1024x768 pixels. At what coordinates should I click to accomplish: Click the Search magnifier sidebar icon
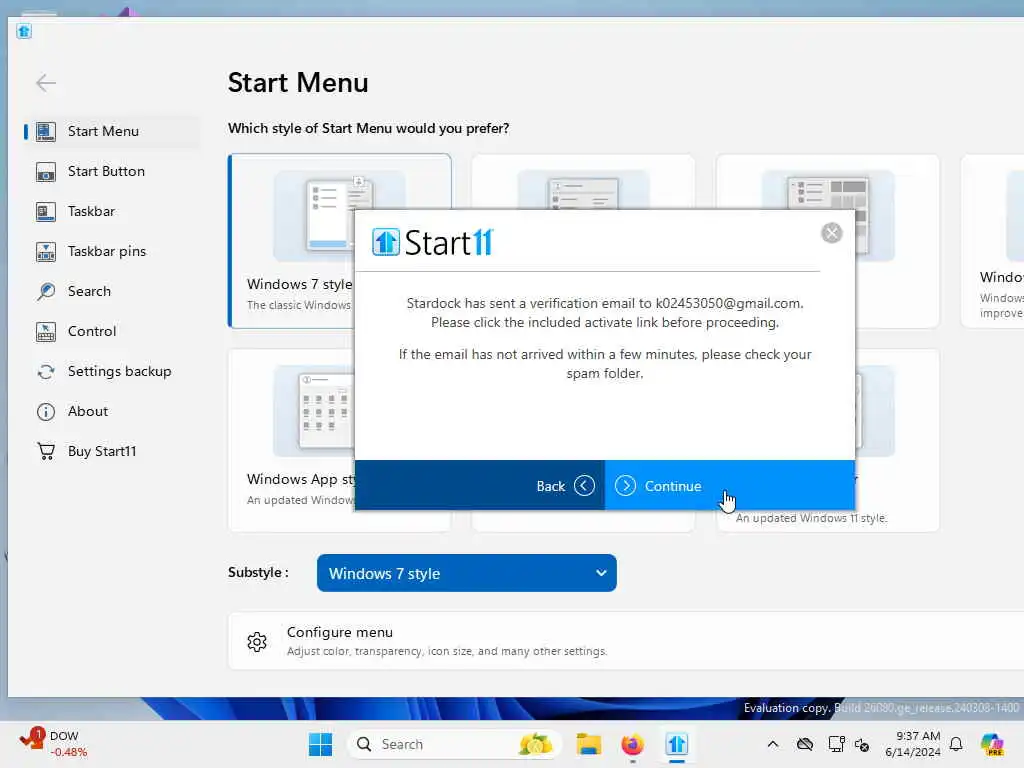46,291
